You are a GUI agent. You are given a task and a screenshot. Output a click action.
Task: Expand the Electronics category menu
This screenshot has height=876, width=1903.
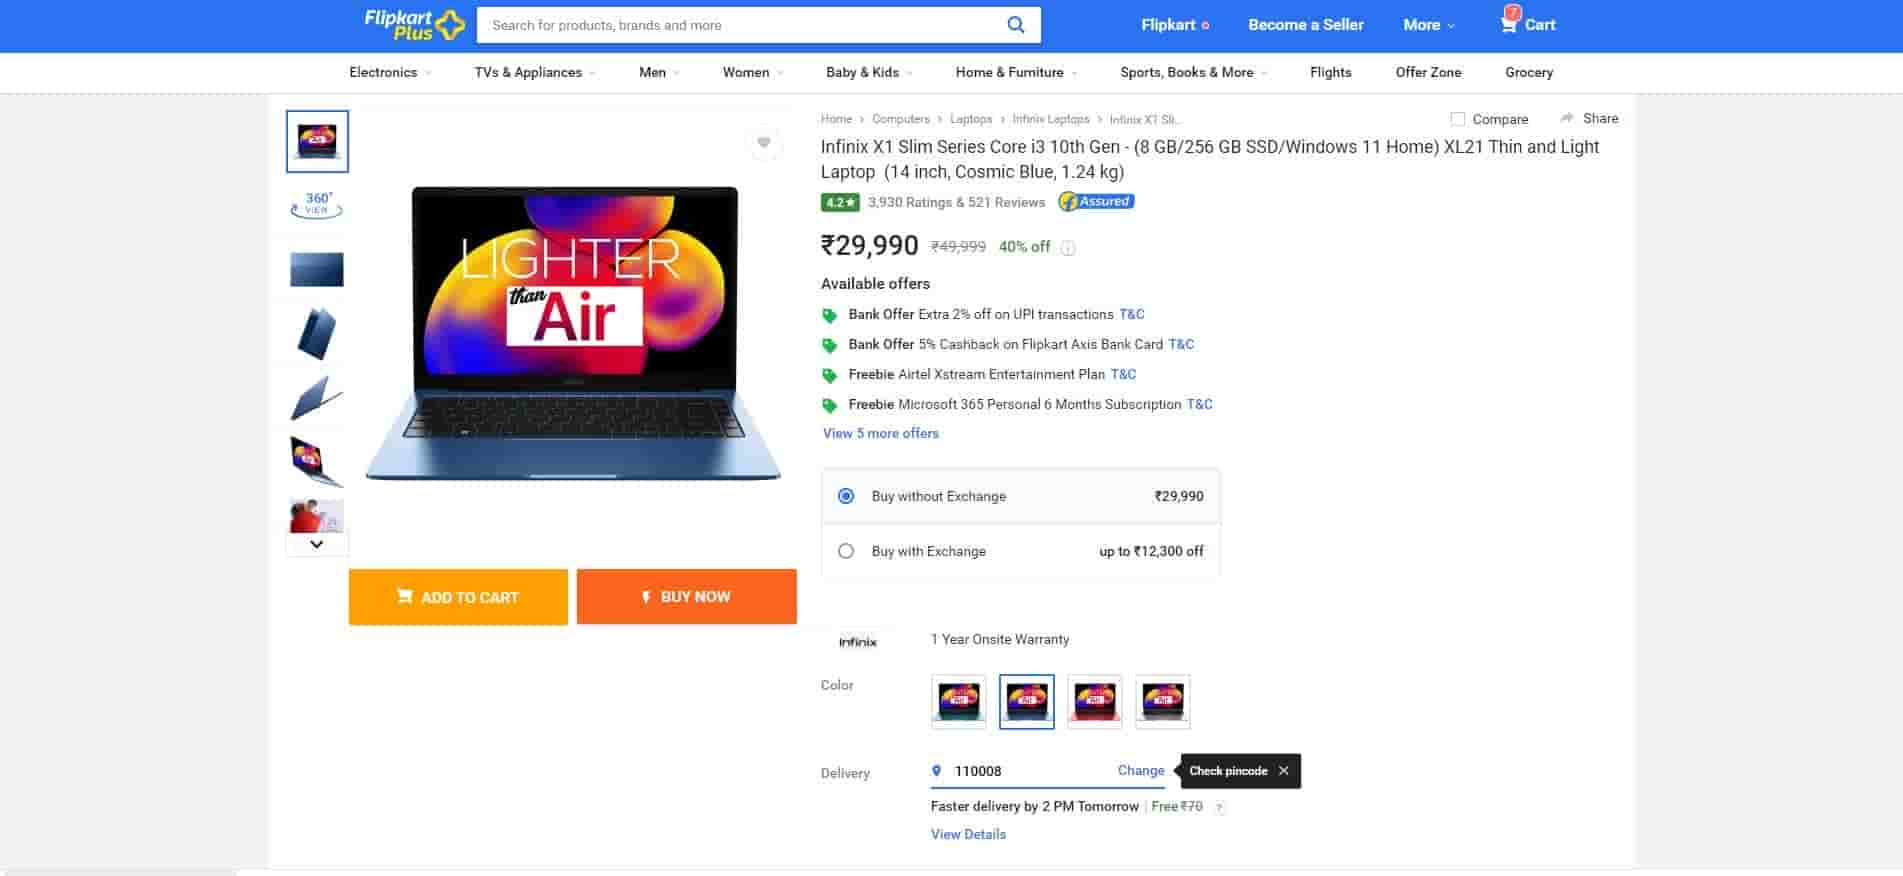pyautogui.click(x=389, y=72)
